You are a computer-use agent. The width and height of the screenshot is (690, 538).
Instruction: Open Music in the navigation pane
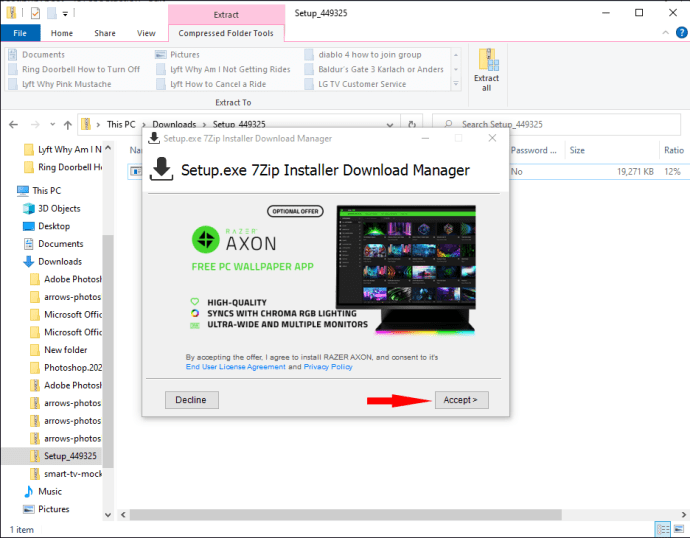coord(43,491)
